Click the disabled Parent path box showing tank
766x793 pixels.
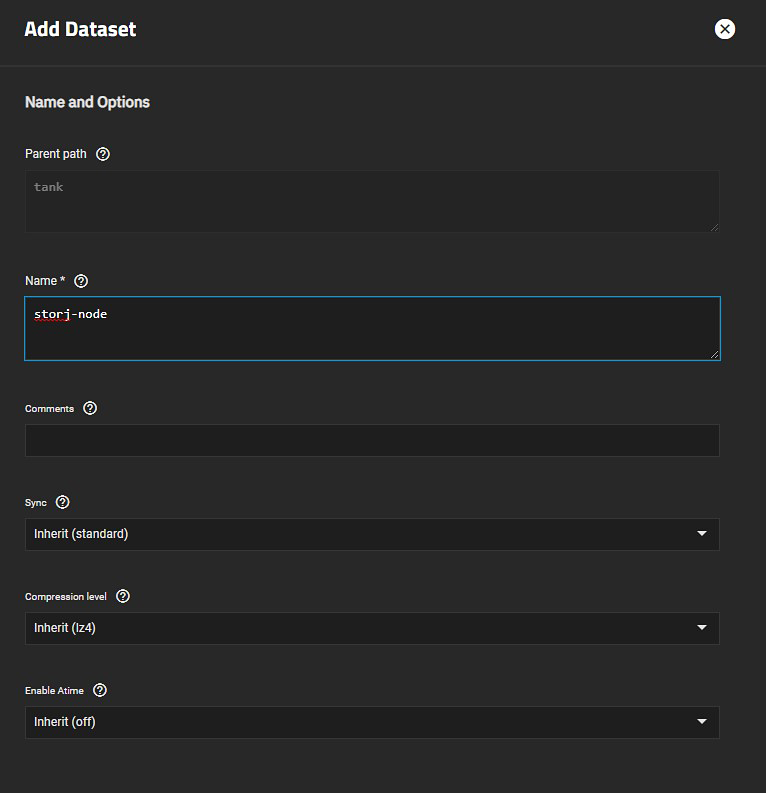371,201
